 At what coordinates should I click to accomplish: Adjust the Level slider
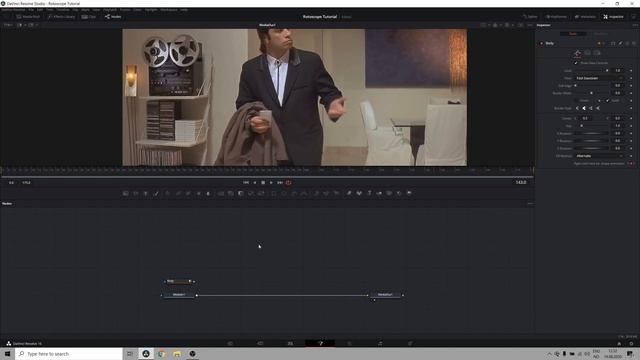coord(591,71)
